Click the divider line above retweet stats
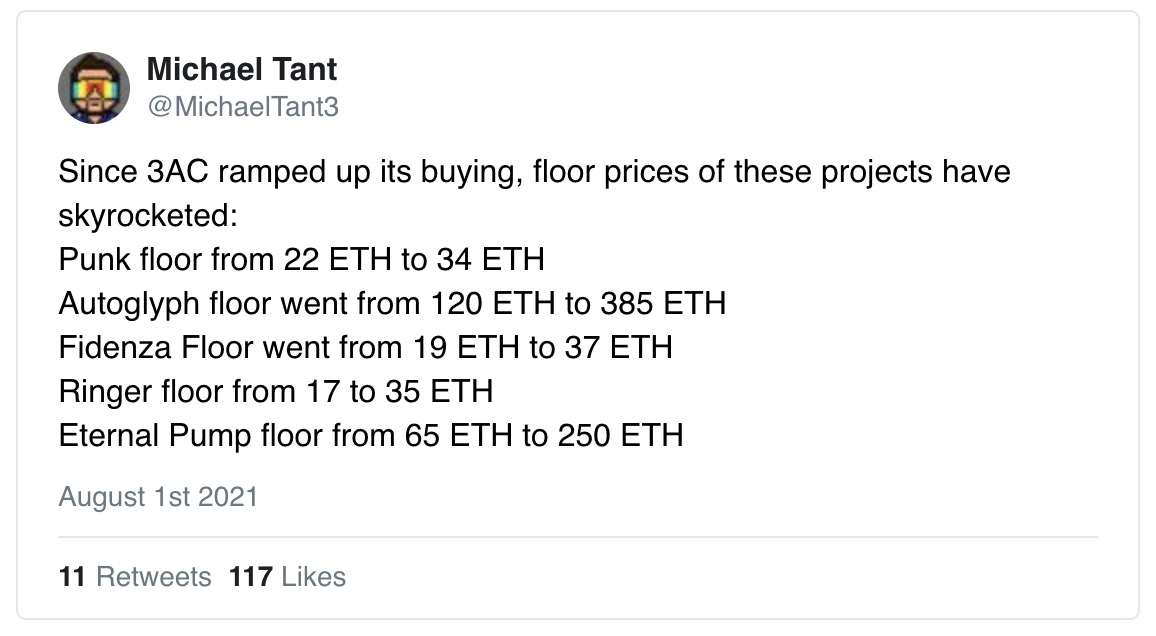 tap(578, 537)
